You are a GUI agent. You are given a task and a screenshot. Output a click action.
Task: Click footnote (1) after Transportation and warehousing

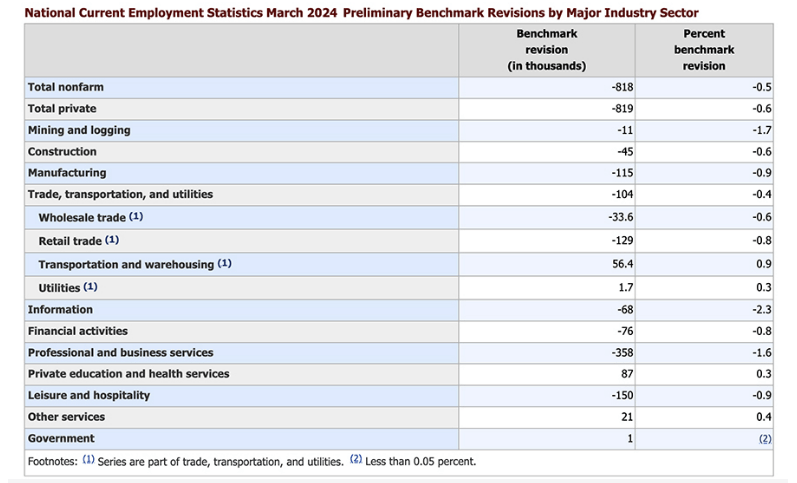(225, 264)
